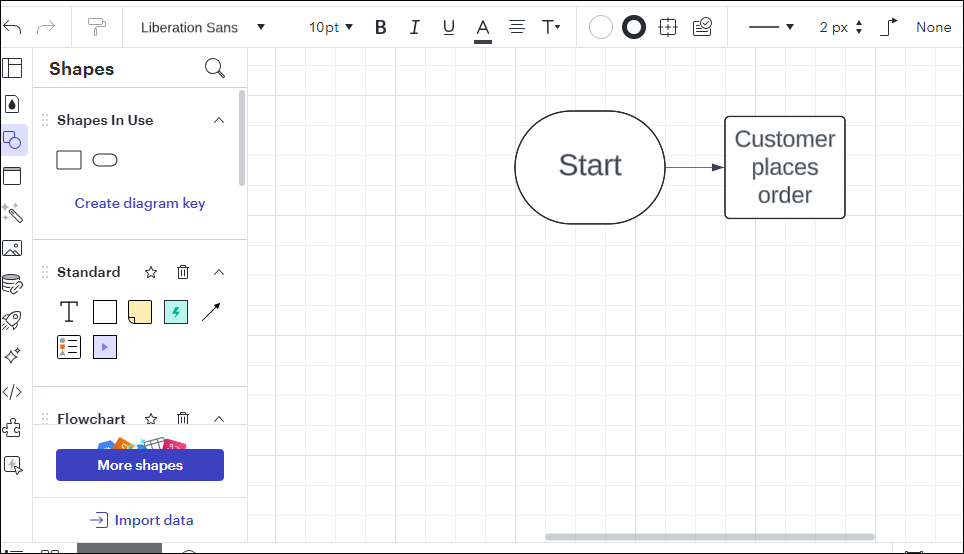This screenshot has width=964, height=554.
Task: Click the Shapes panel title
Action: pyautogui.click(x=82, y=68)
